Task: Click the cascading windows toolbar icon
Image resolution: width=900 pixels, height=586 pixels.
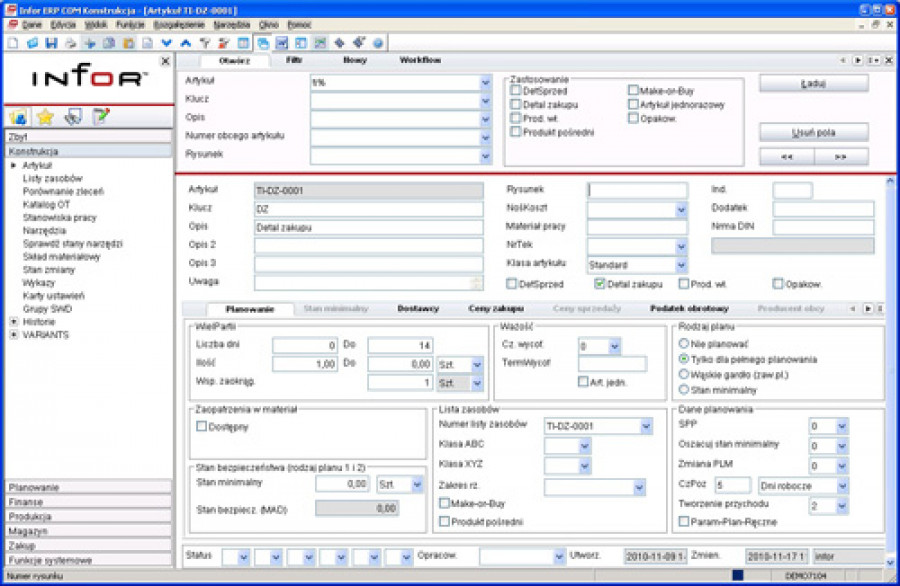Action: [263, 43]
